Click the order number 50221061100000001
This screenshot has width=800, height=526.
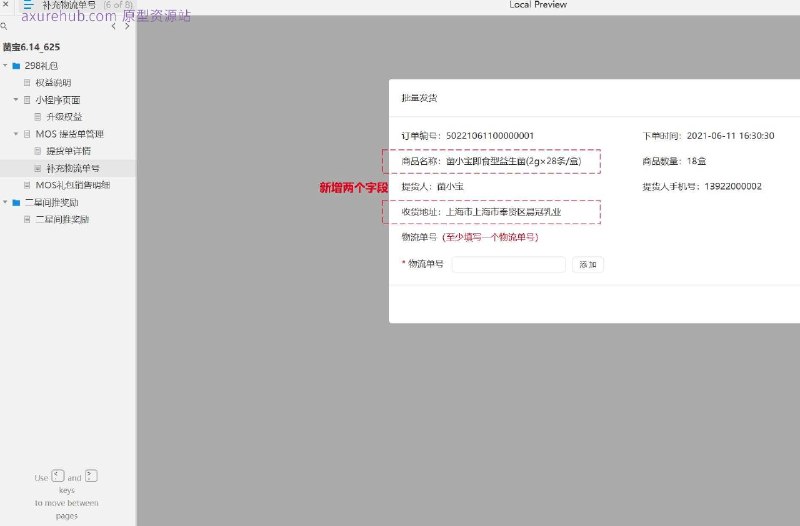(490, 136)
